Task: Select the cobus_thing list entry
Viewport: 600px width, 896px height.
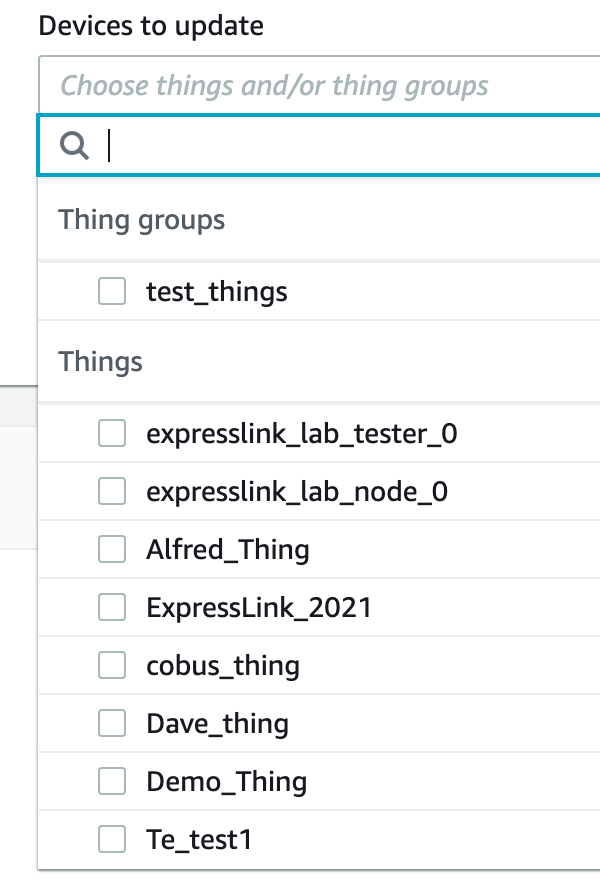Action: pyautogui.click(x=223, y=665)
